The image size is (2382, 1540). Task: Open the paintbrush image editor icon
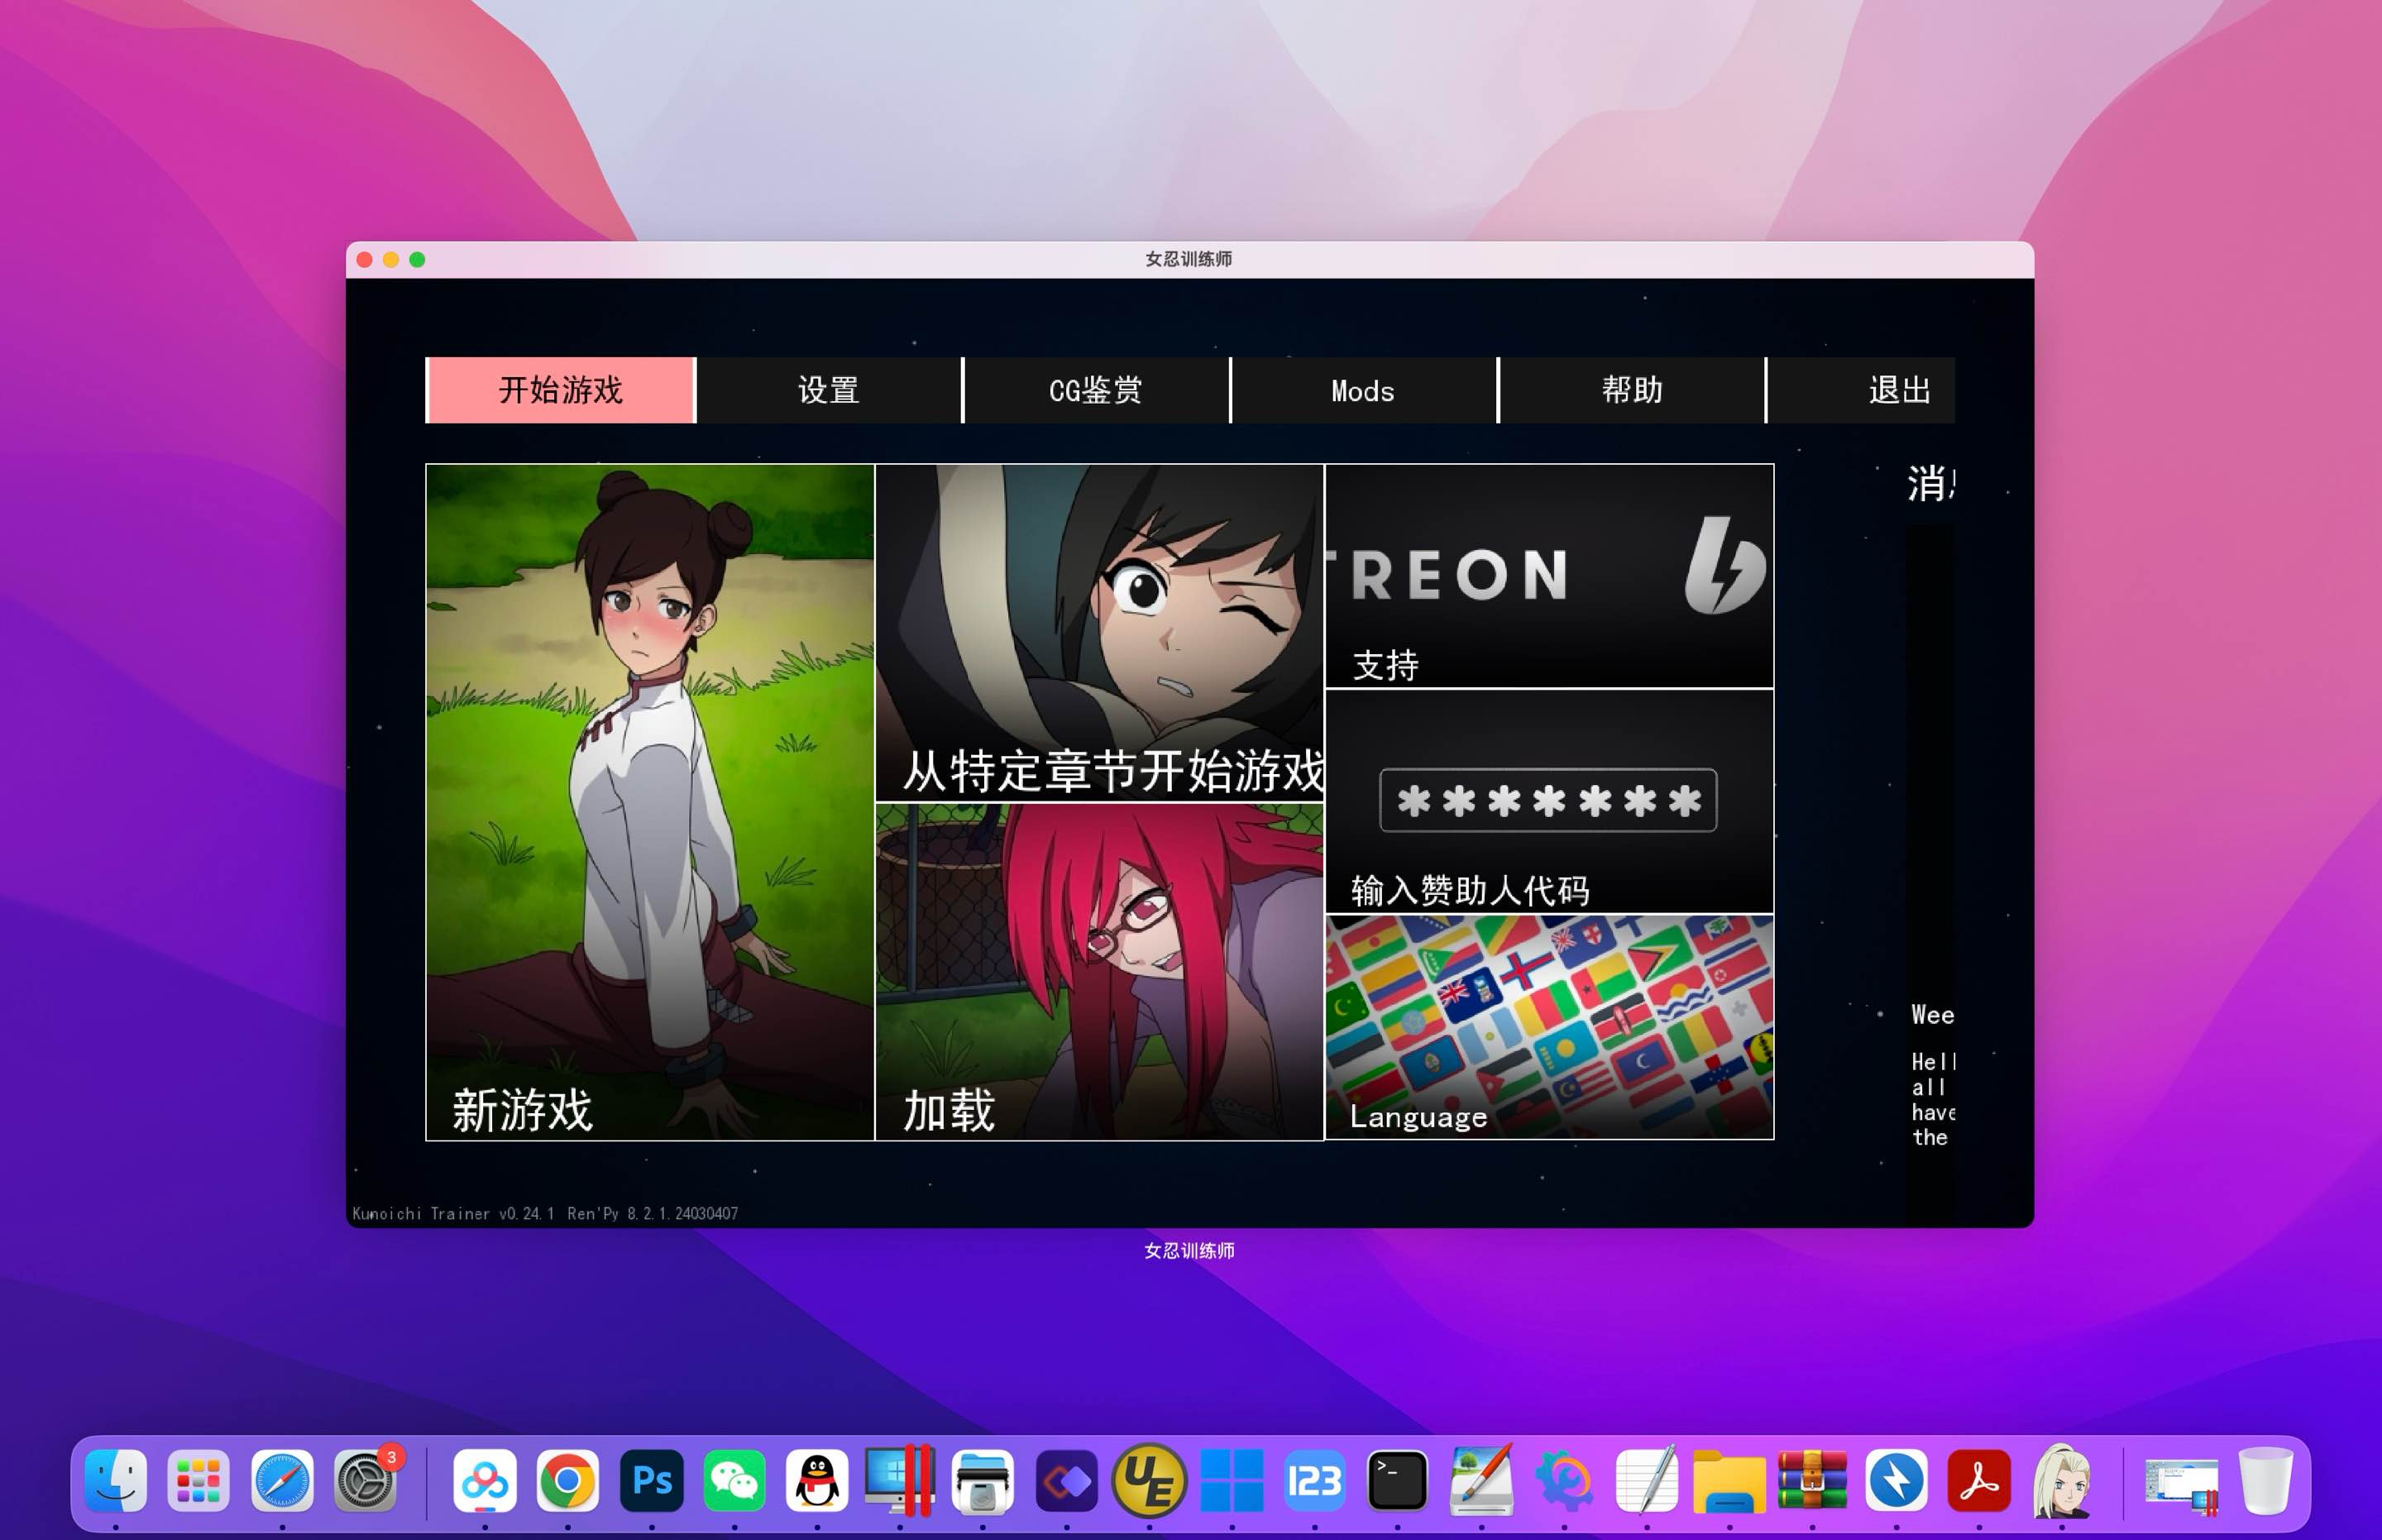click(1482, 1480)
